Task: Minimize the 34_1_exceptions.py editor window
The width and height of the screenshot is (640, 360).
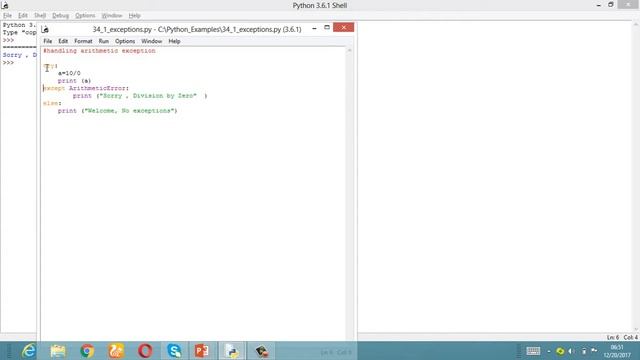Action: pos(314,29)
